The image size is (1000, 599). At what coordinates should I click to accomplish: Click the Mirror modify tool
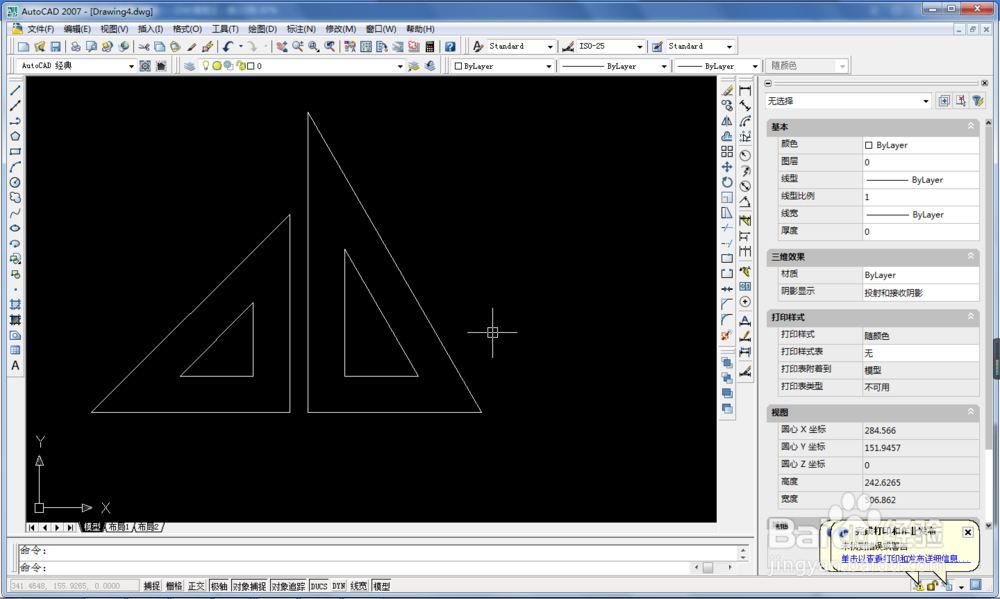[727, 121]
